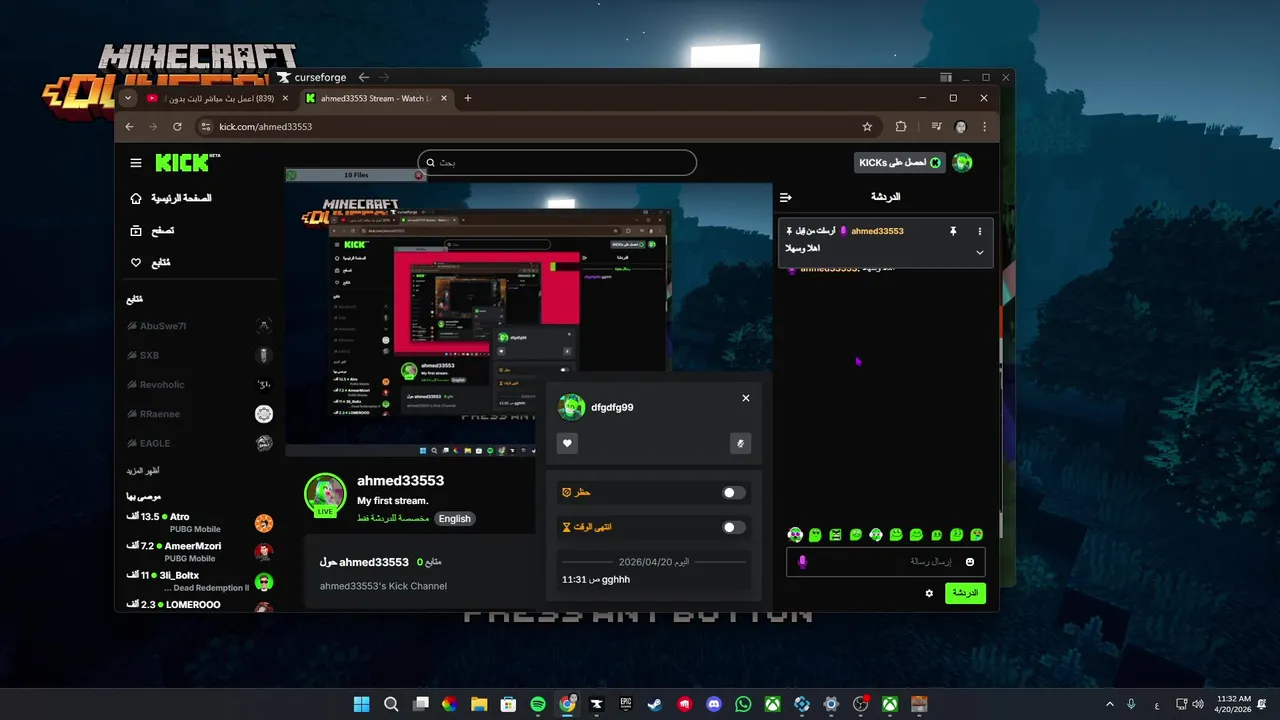Open recommended channel AmeerMzori

click(200, 552)
